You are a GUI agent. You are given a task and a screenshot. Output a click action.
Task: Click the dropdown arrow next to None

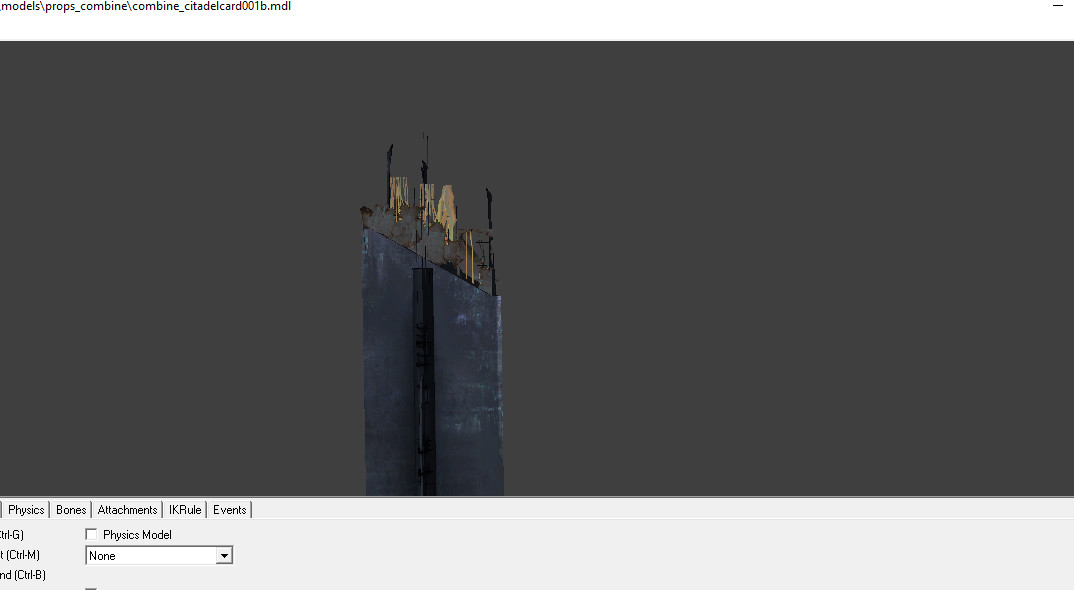[x=224, y=555]
